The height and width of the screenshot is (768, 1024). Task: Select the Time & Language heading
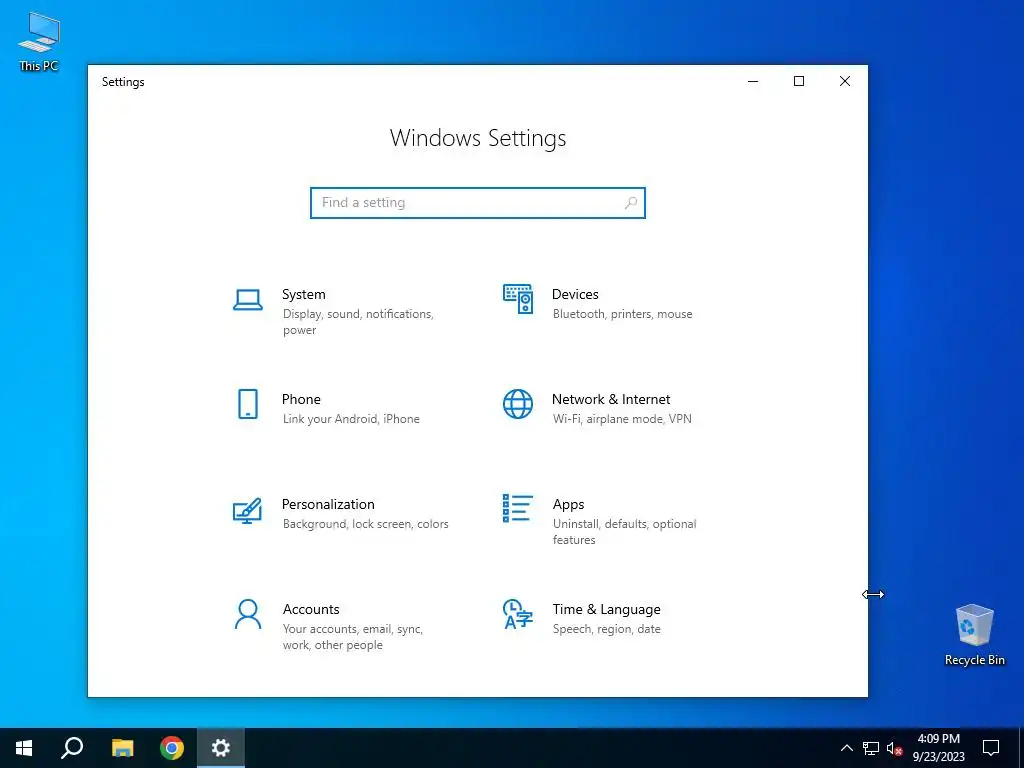(607, 610)
